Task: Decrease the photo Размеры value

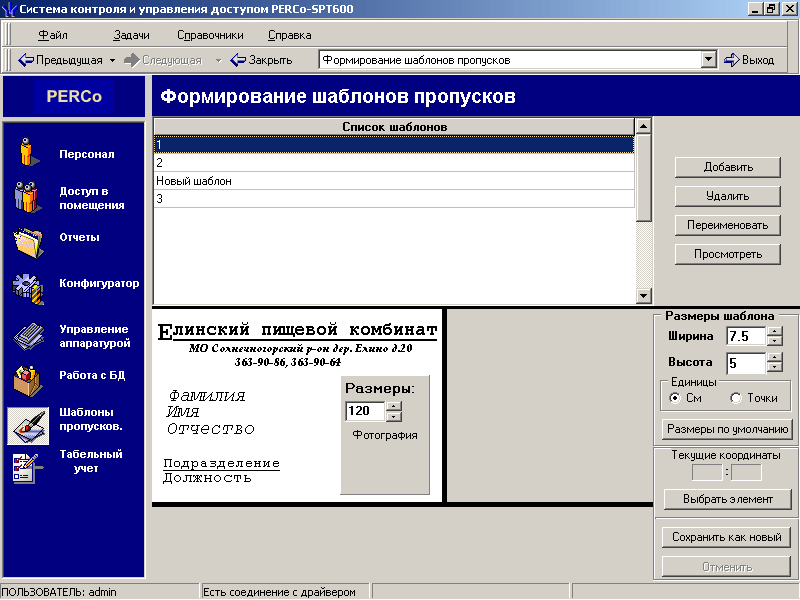Action: tap(394, 416)
